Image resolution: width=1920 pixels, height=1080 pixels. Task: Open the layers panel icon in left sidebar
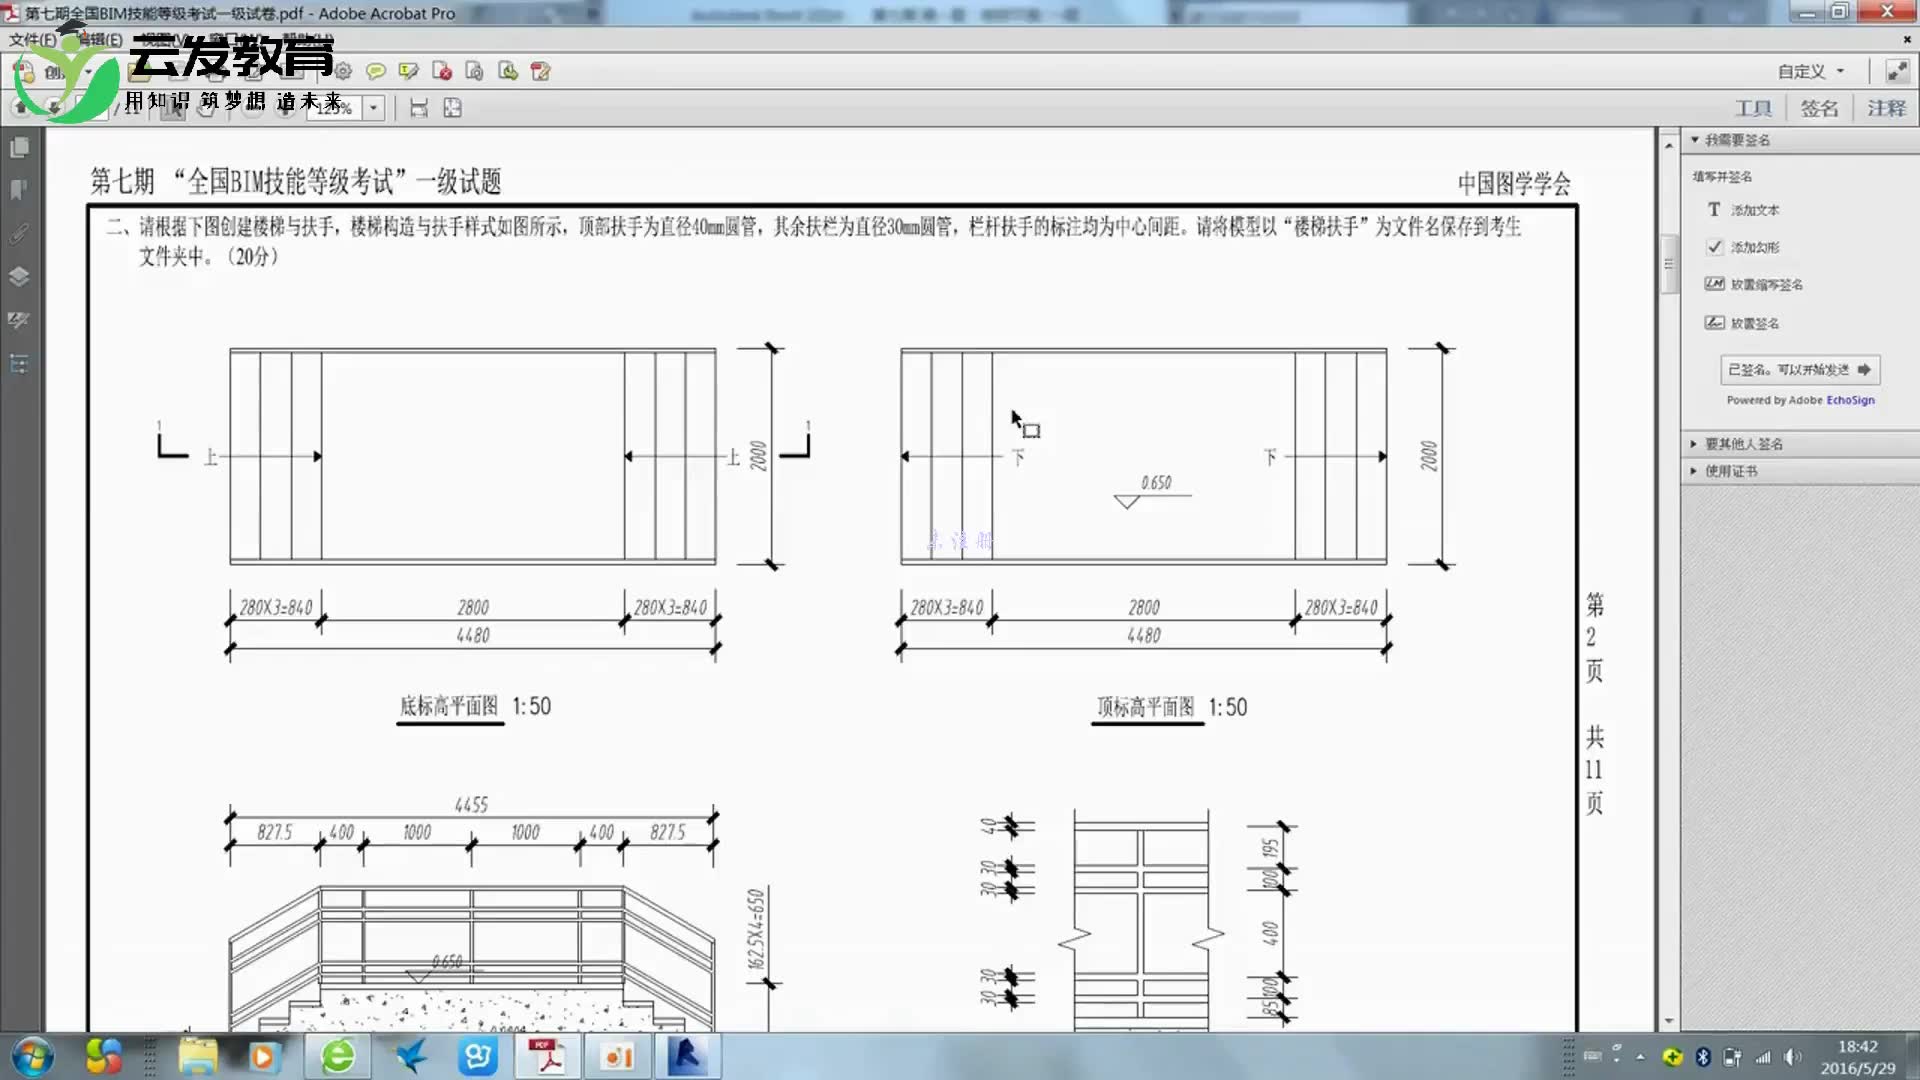(x=18, y=278)
